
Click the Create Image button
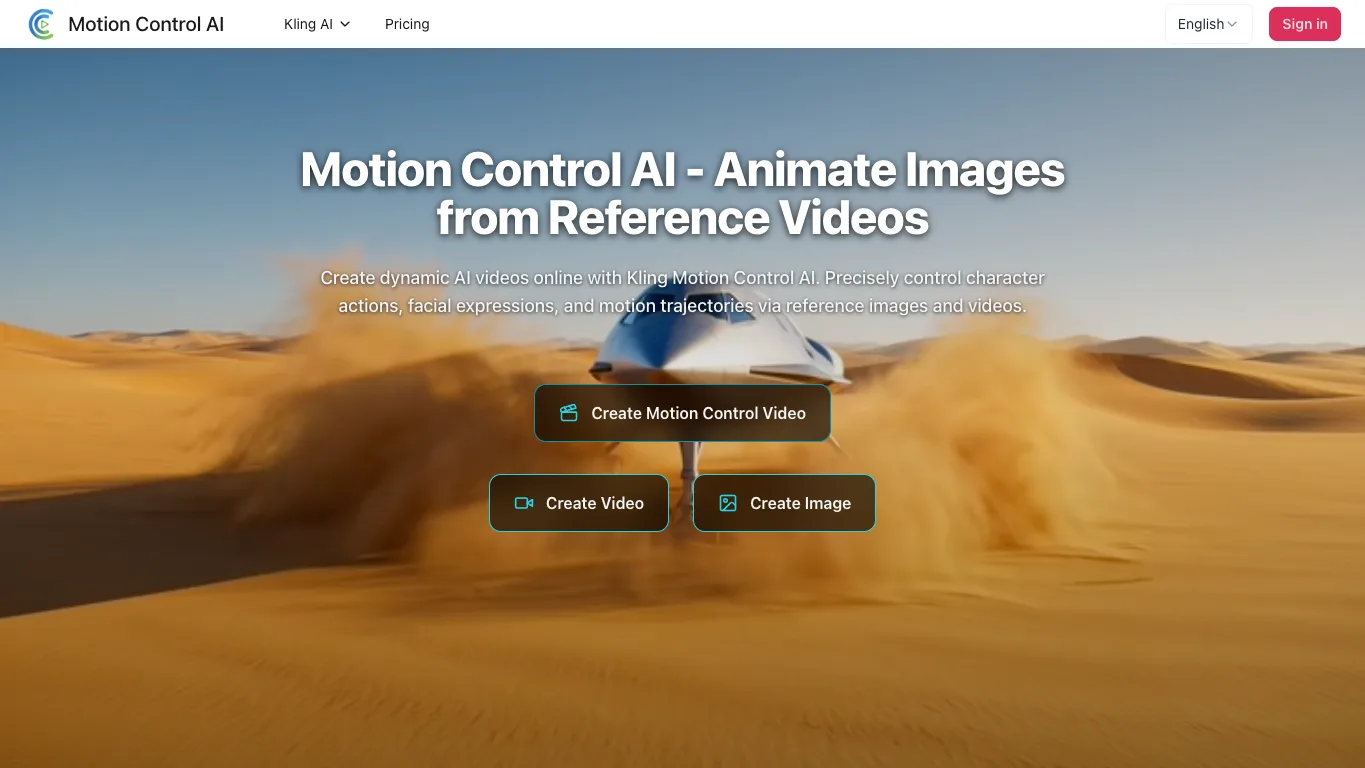[x=784, y=503]
